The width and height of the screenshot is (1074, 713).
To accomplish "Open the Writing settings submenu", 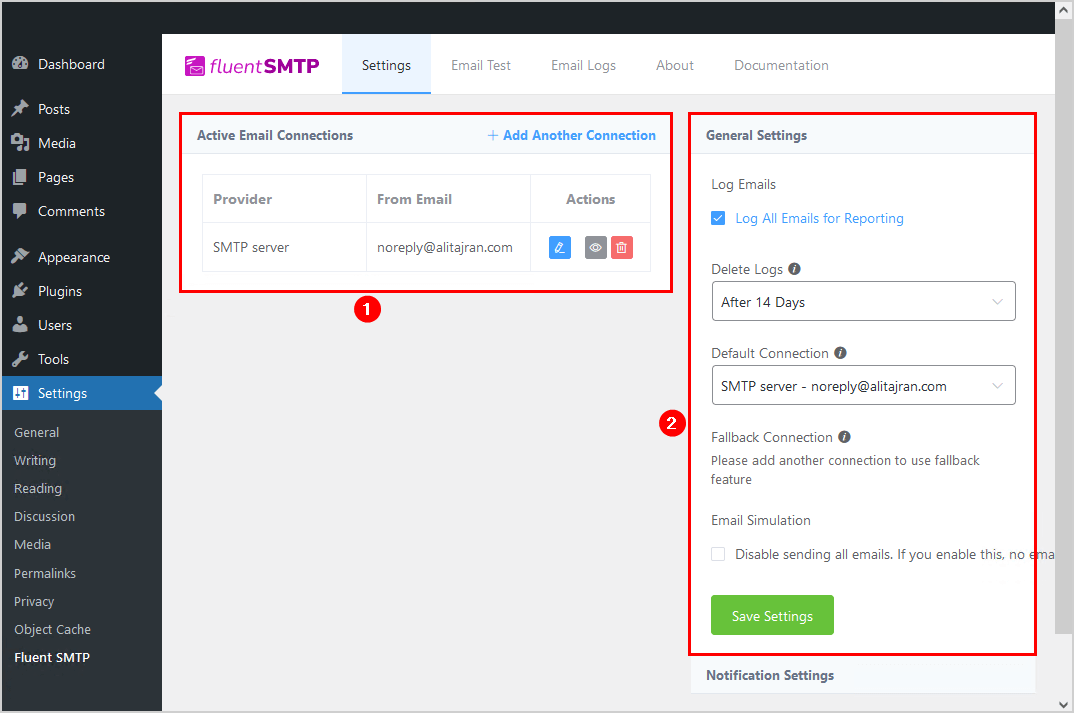I will tap(35, 460).
